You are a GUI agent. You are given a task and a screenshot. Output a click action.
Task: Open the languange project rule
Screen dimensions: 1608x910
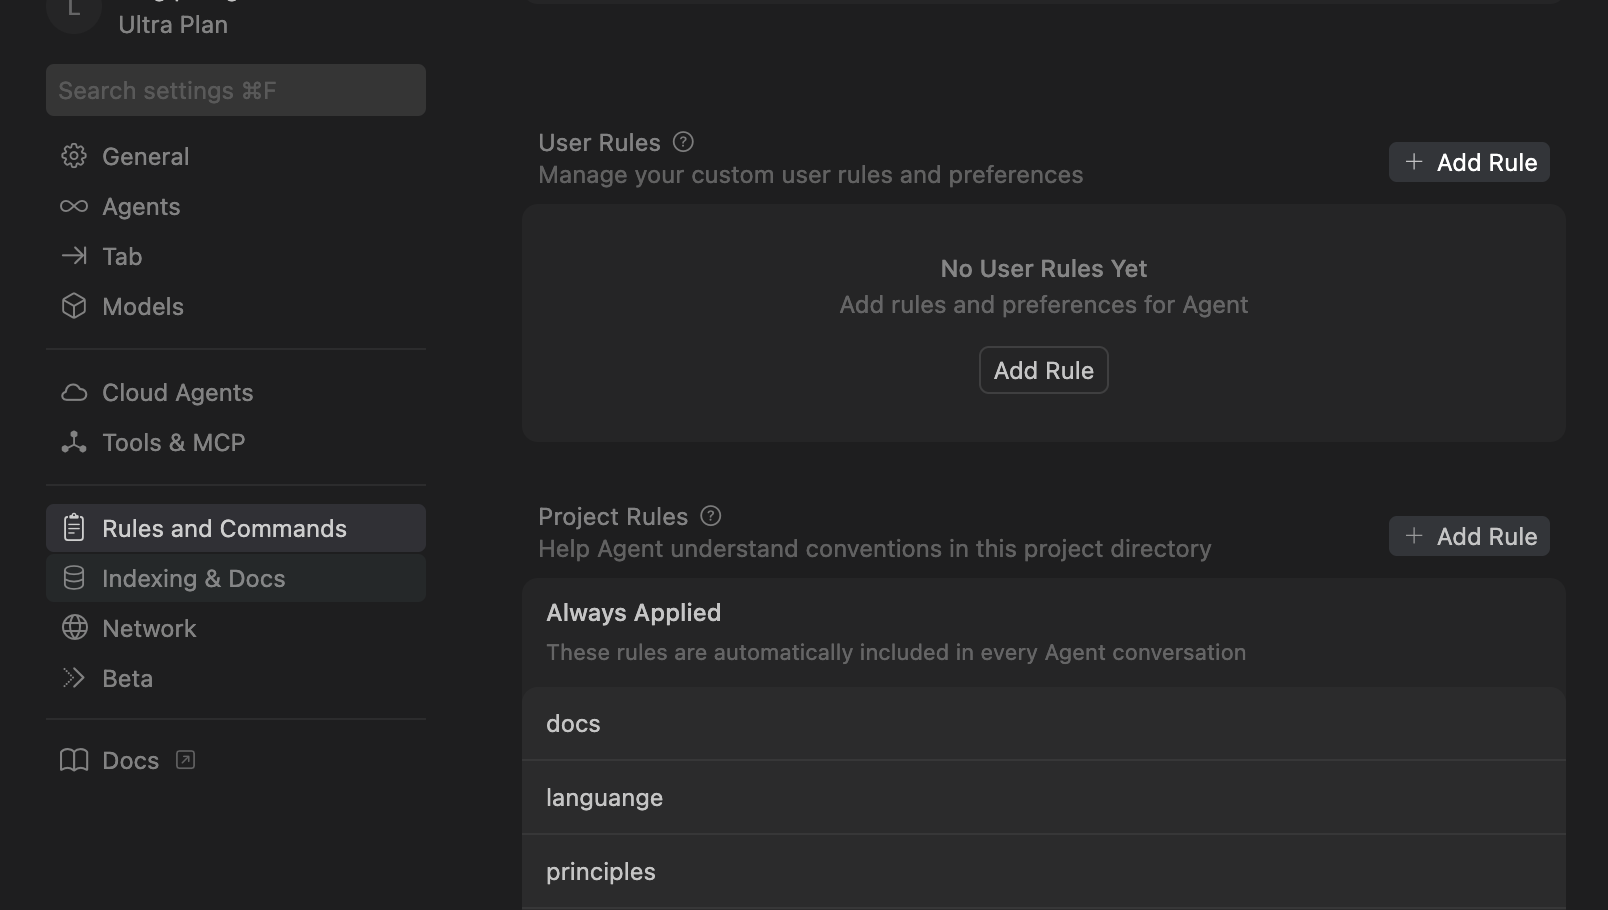1043,798
